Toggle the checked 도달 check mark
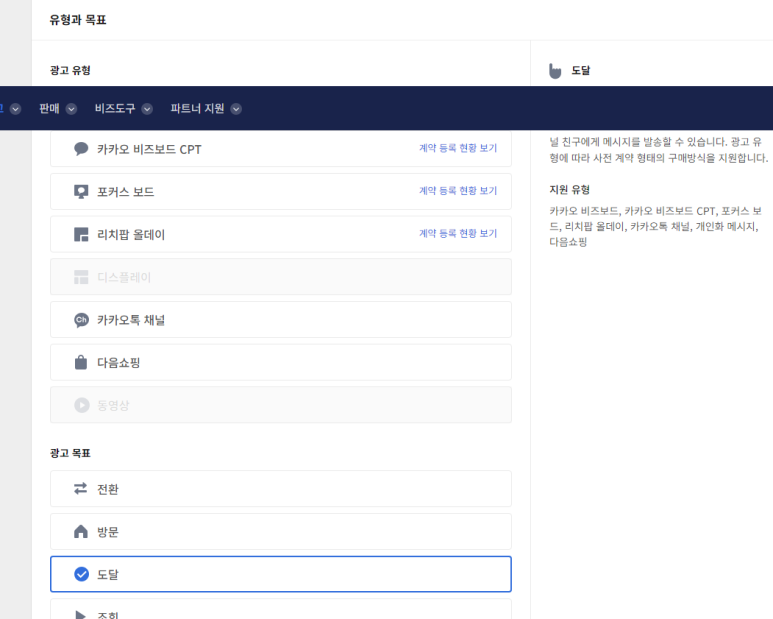Viewport: 773px width, 619px height. point(81,574)
